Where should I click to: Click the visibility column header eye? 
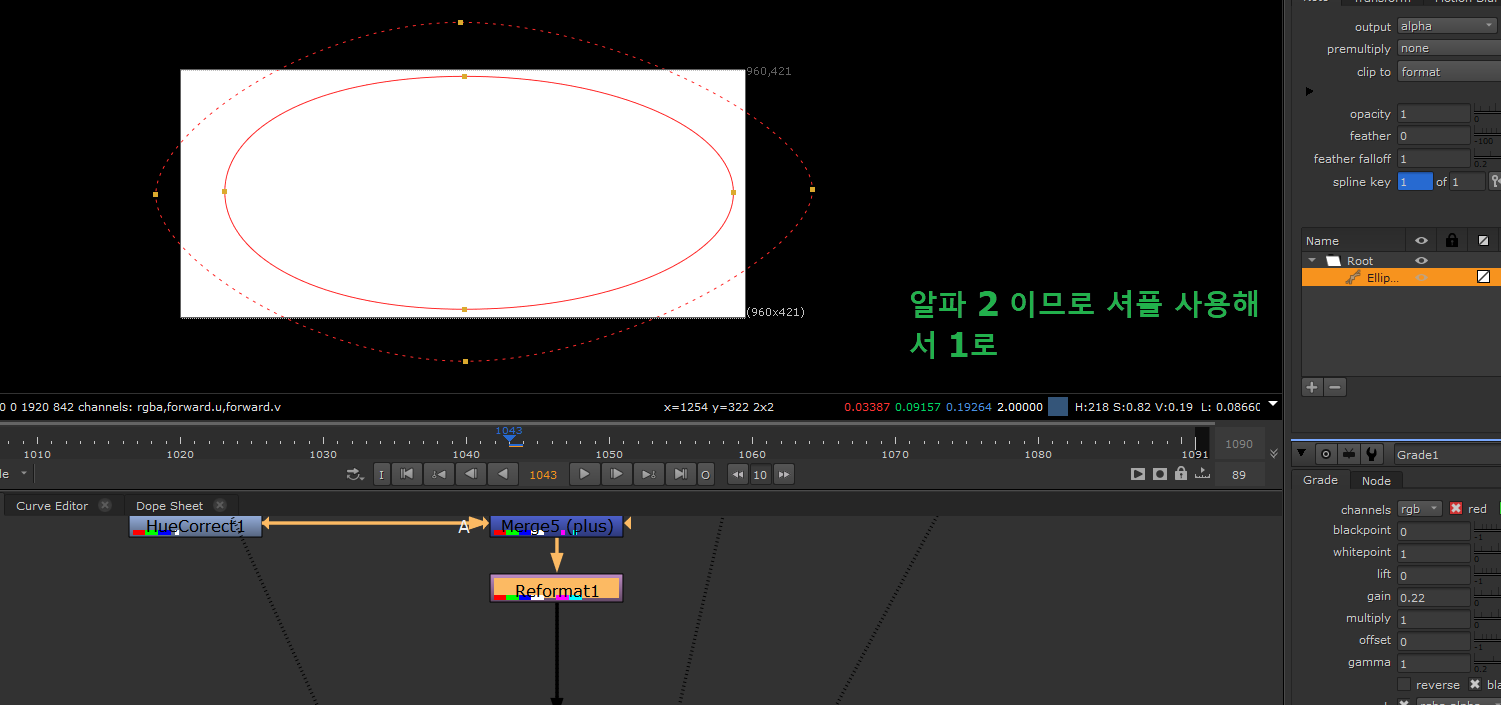coord(1420,240)
